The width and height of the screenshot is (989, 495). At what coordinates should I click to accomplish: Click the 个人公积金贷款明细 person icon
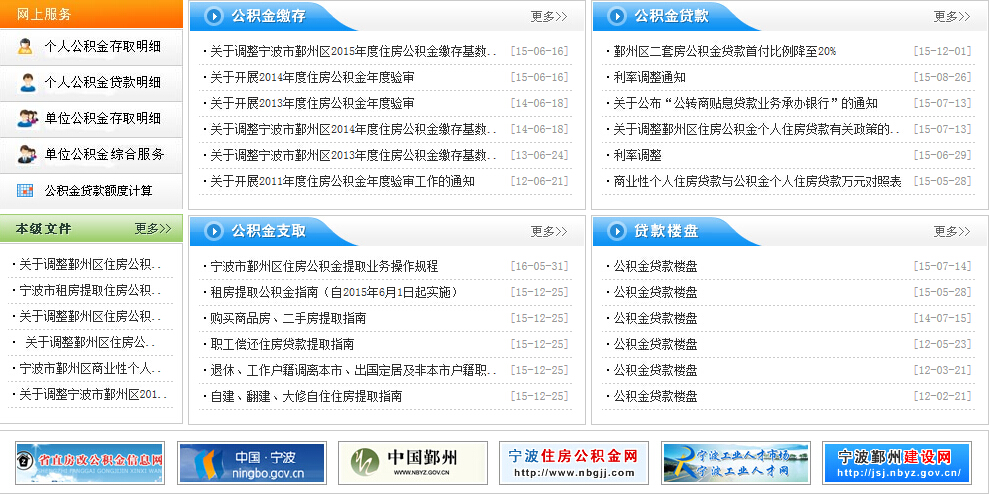(x=26, y=82)
